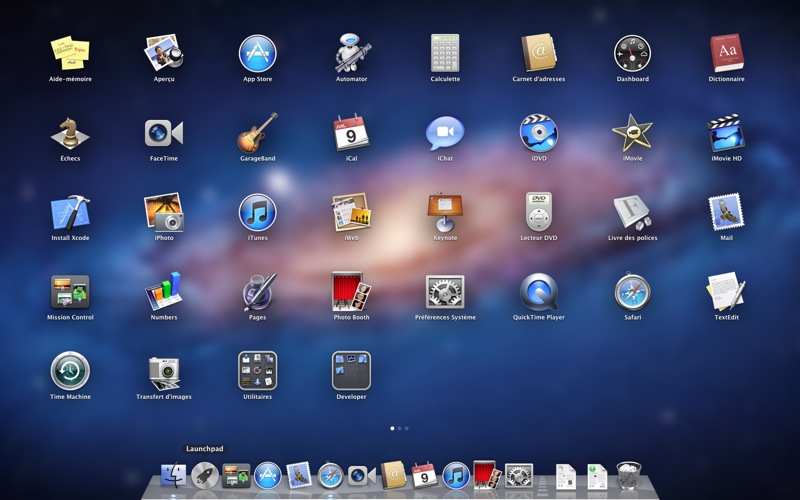Launch Photo Booth in the Launchpad grid

[352, 291]
